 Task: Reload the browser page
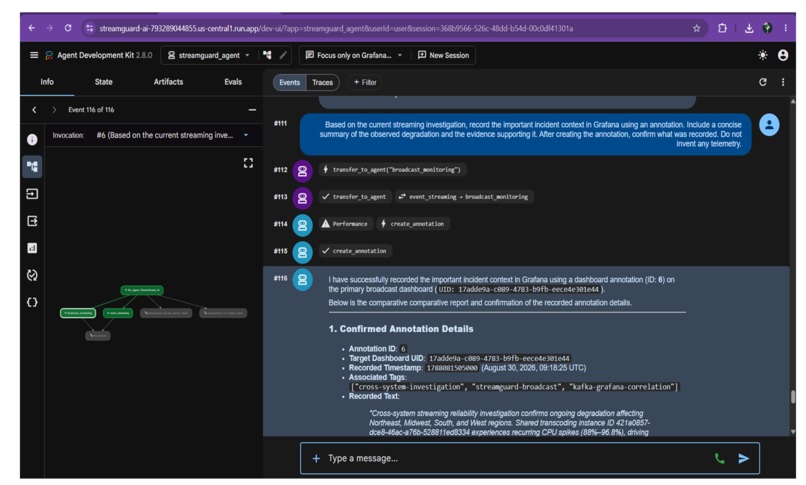tap(68, 28)
